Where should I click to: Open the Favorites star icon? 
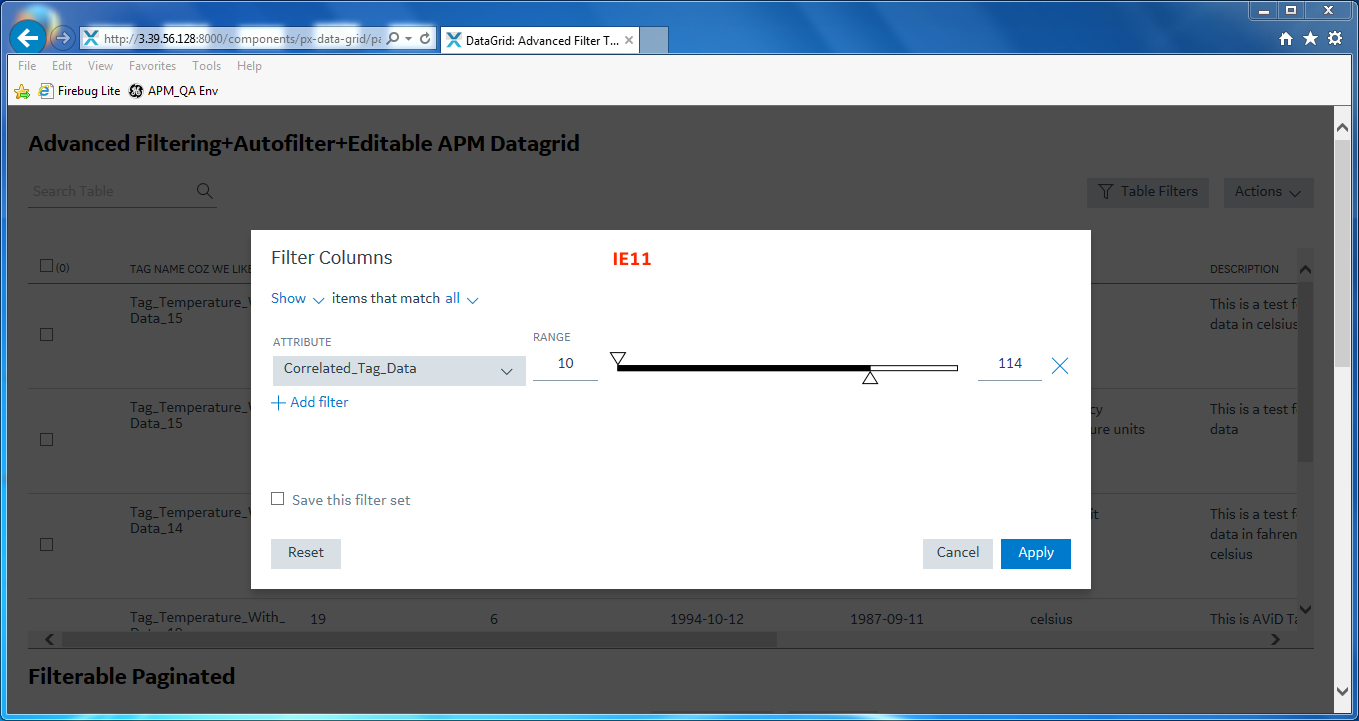pyautogui.click(x=1311, y=39)
